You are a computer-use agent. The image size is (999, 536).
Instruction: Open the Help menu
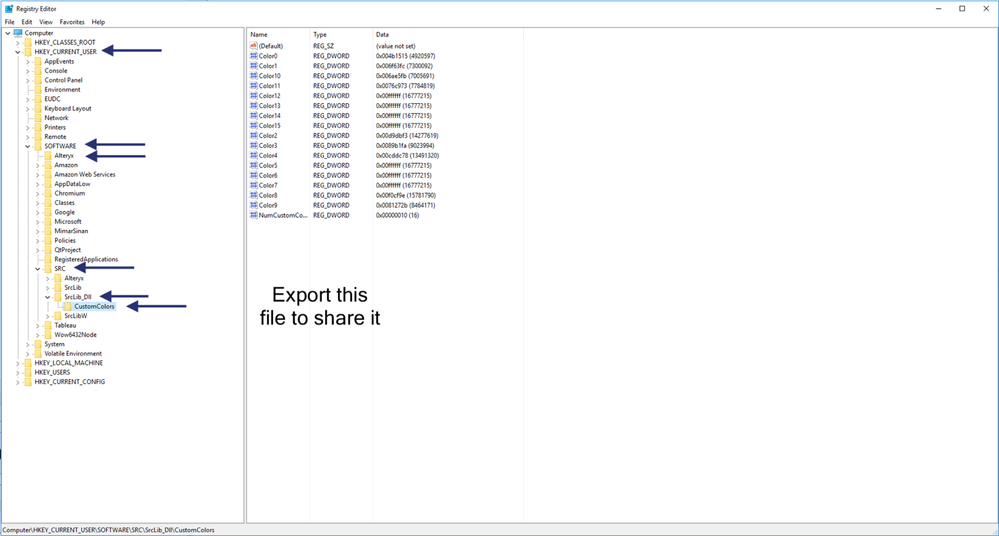(98, 22)
